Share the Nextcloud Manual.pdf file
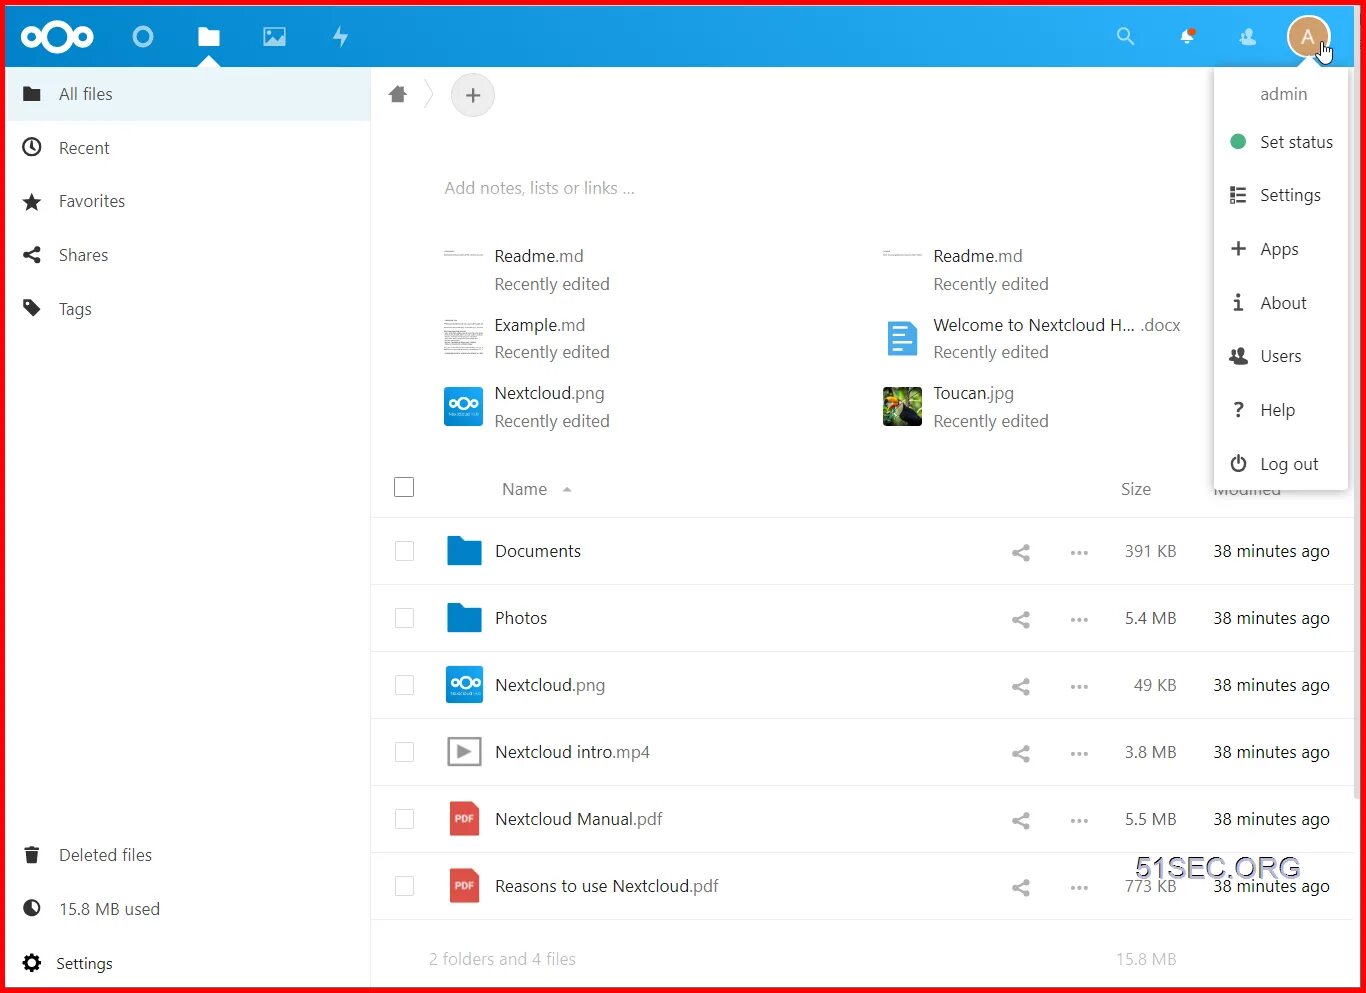This screenshot has height=993, width=1366. point(1020,820)
